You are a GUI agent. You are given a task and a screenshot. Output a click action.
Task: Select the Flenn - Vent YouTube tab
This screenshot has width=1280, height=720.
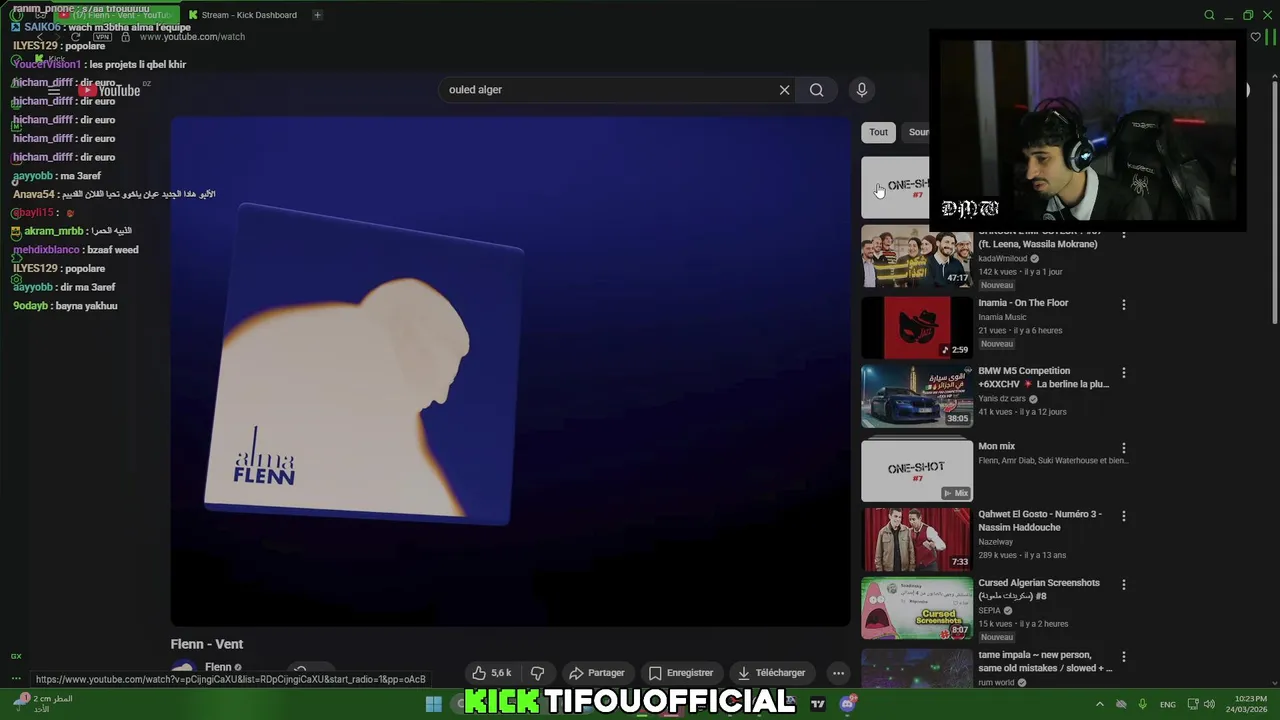click(x=117, y=15)
